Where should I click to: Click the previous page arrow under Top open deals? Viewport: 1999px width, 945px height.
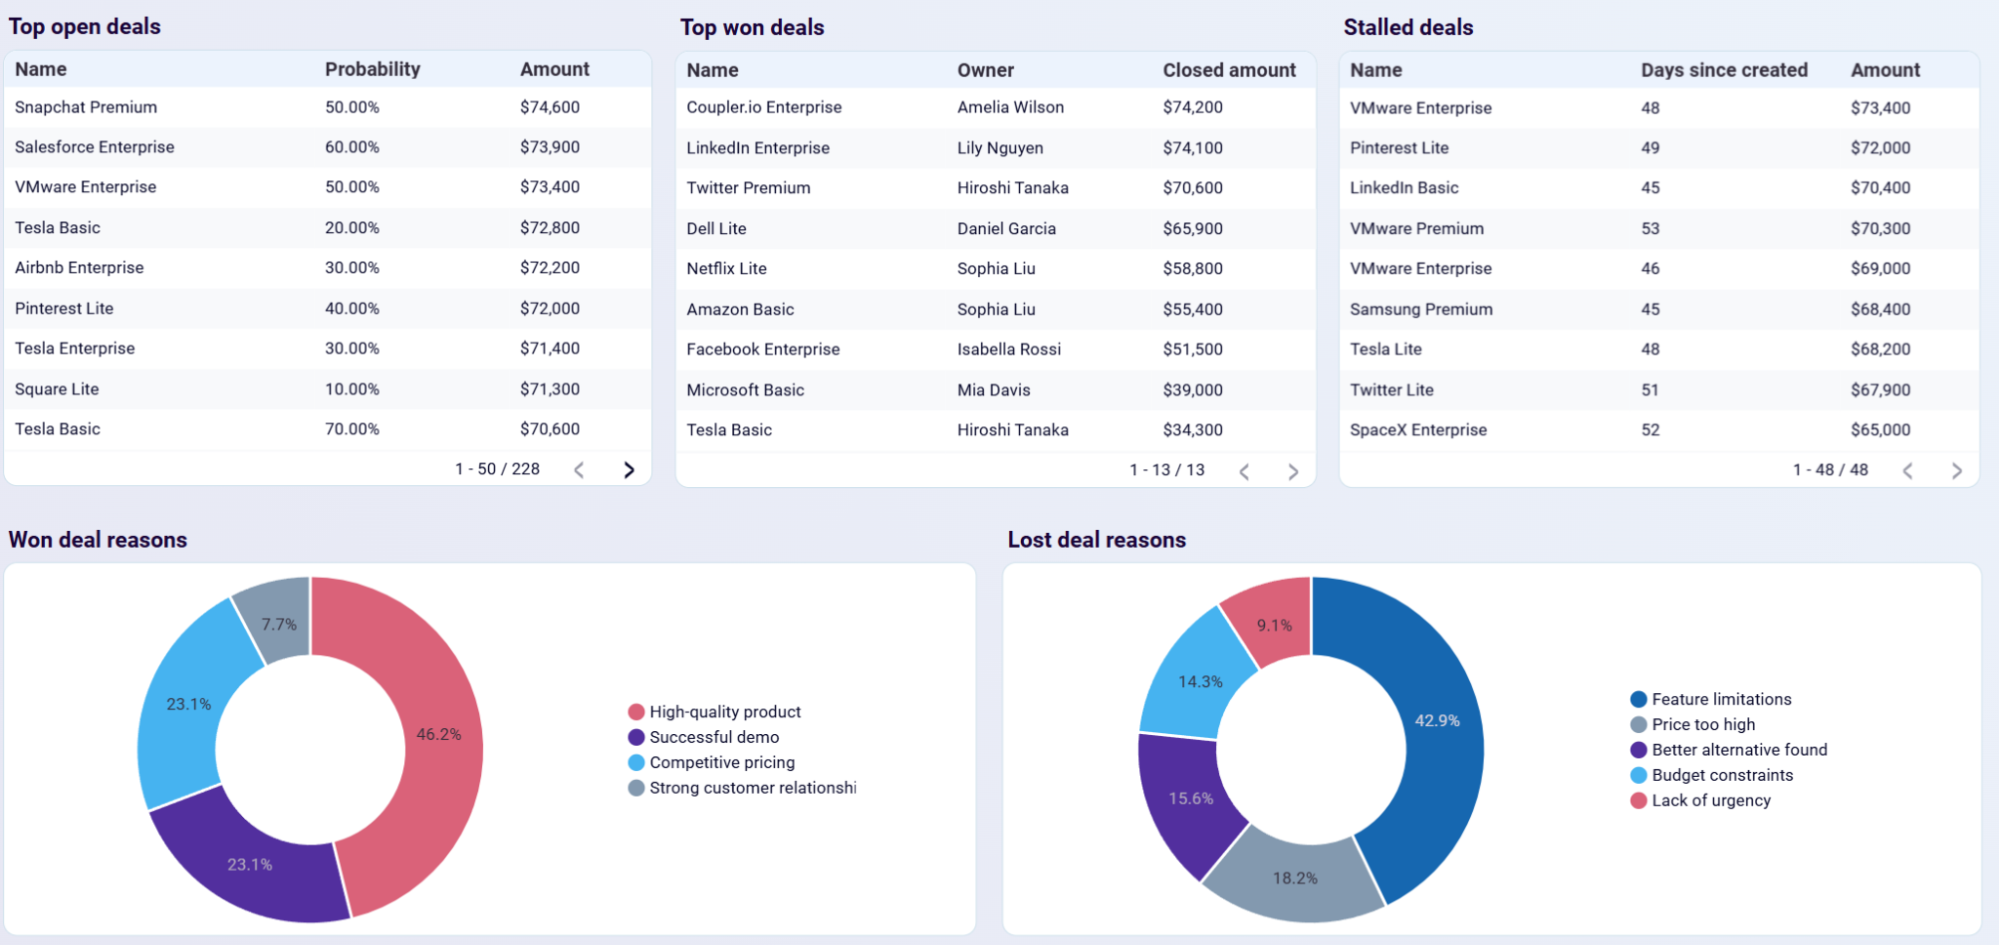(578, 469)
